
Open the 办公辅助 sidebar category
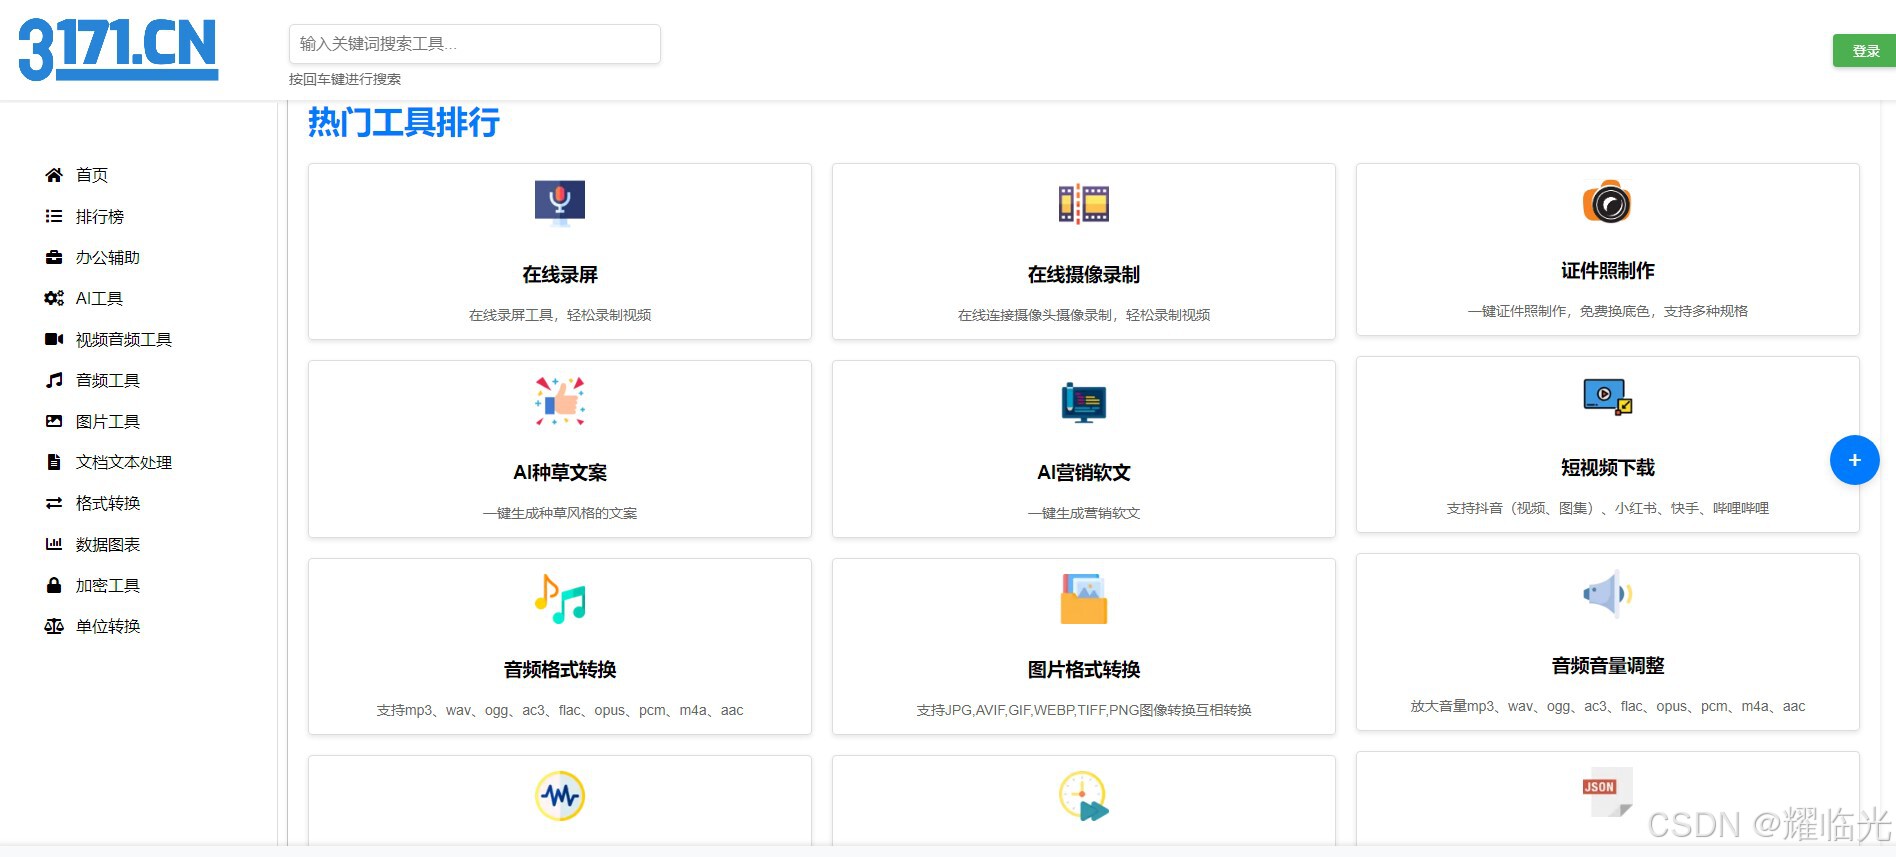[x=108, y=257]
